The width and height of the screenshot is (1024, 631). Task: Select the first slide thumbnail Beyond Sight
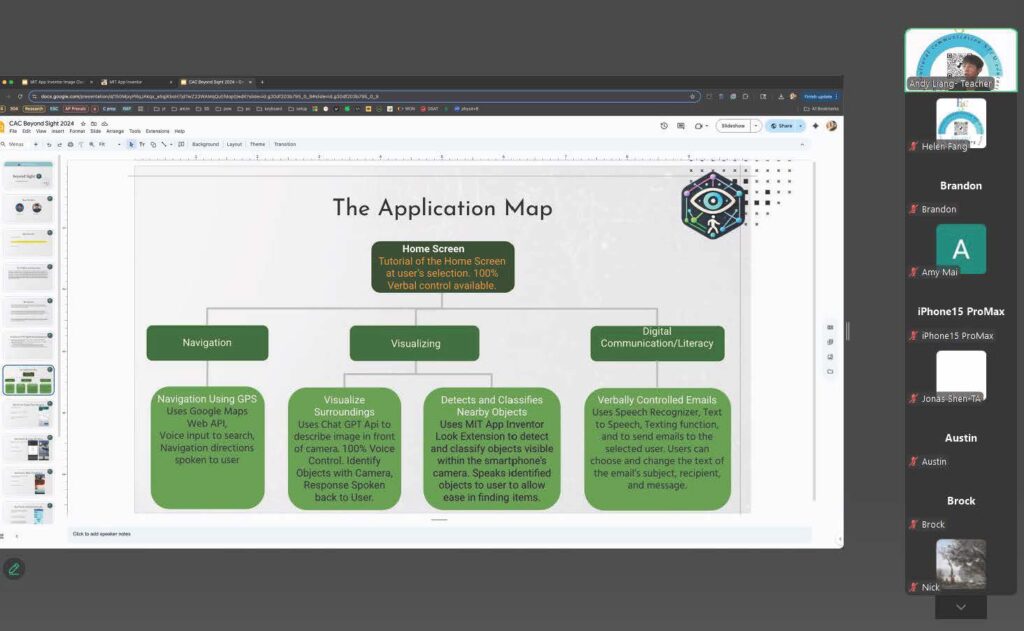point(28,177)
